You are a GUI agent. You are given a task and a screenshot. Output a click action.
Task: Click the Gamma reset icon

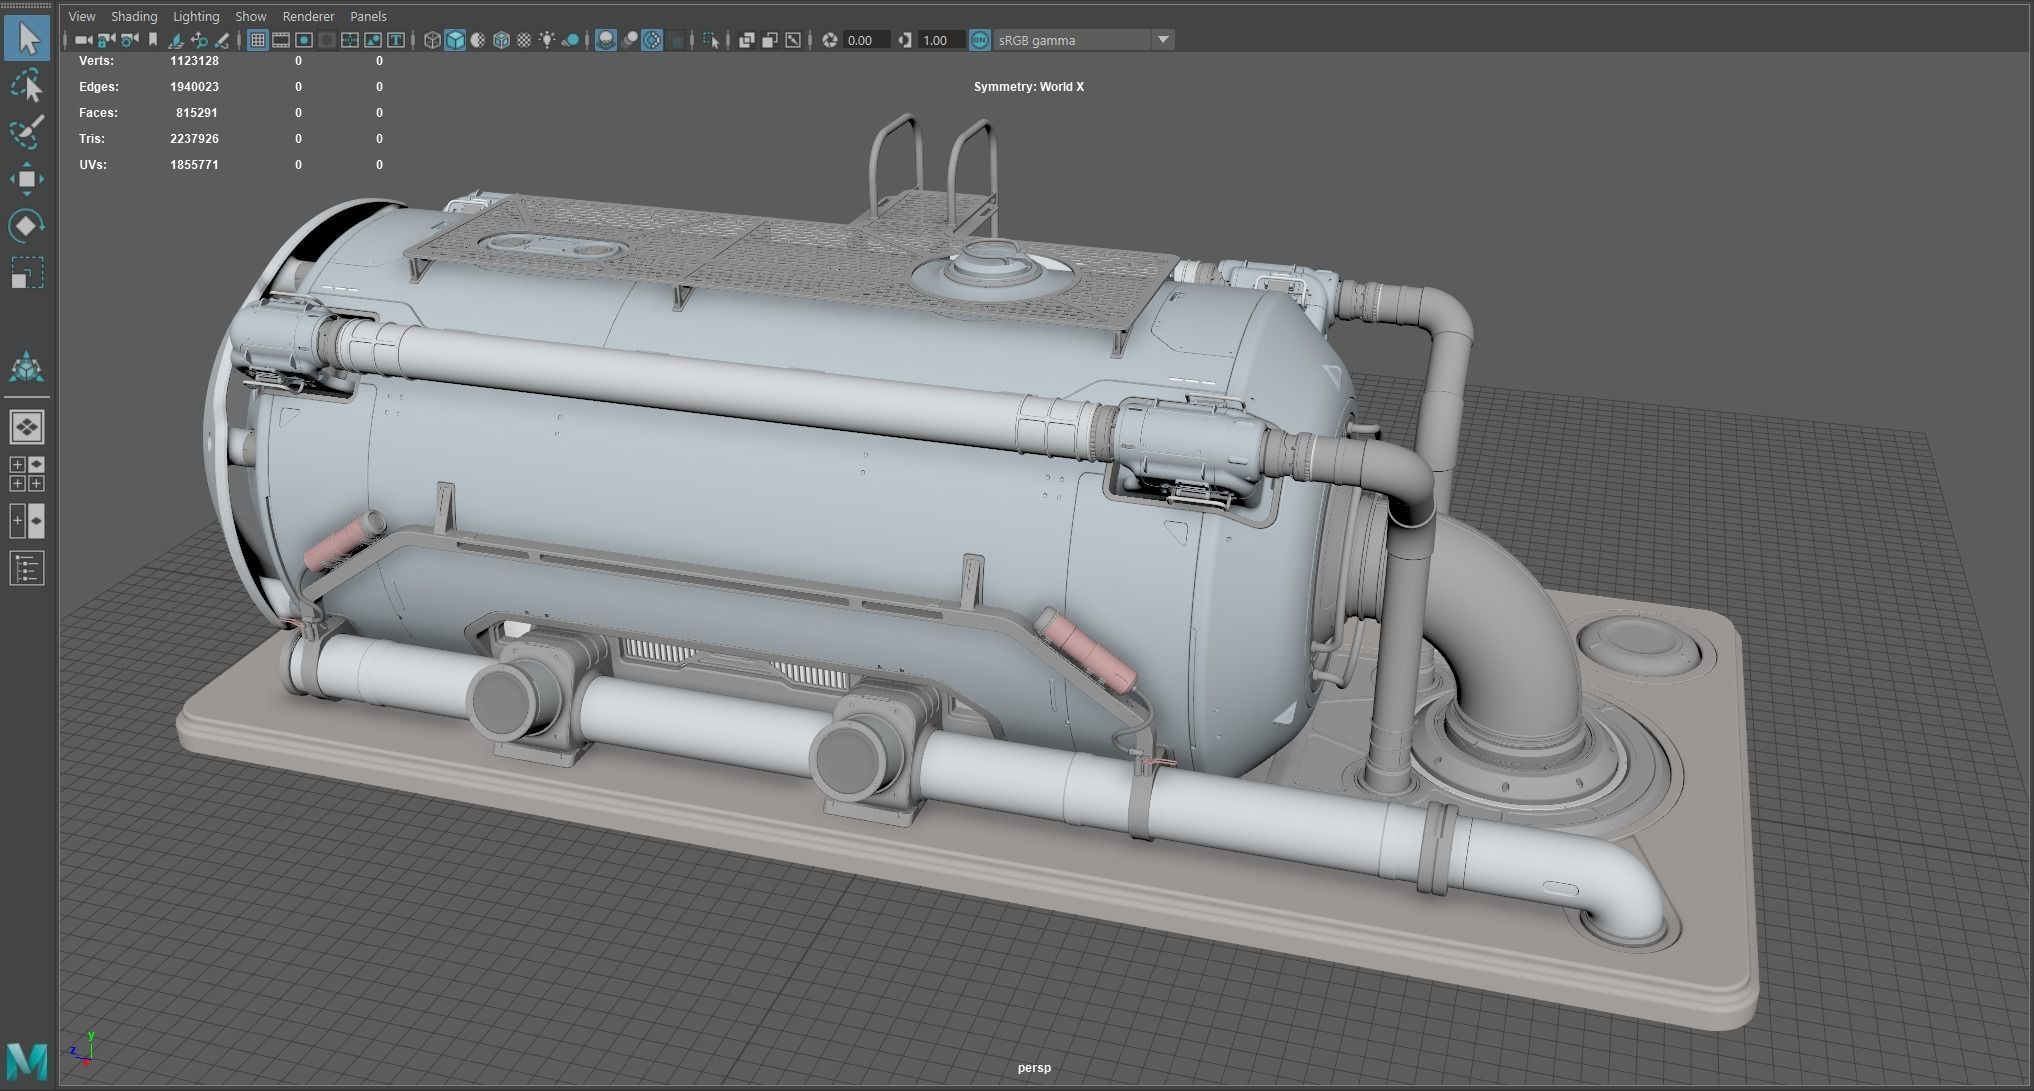click(905, 40)
